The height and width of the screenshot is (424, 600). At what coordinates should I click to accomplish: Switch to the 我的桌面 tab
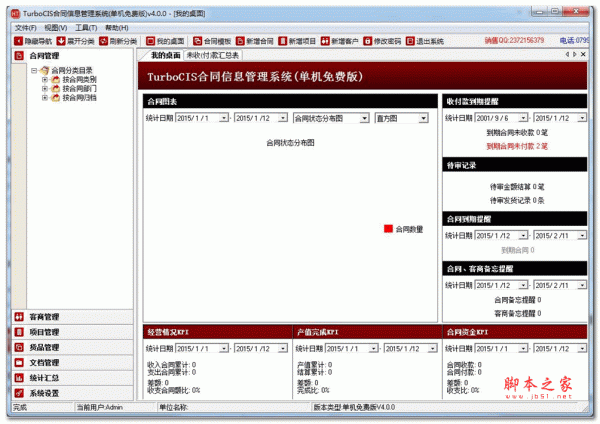click(165, 55)
